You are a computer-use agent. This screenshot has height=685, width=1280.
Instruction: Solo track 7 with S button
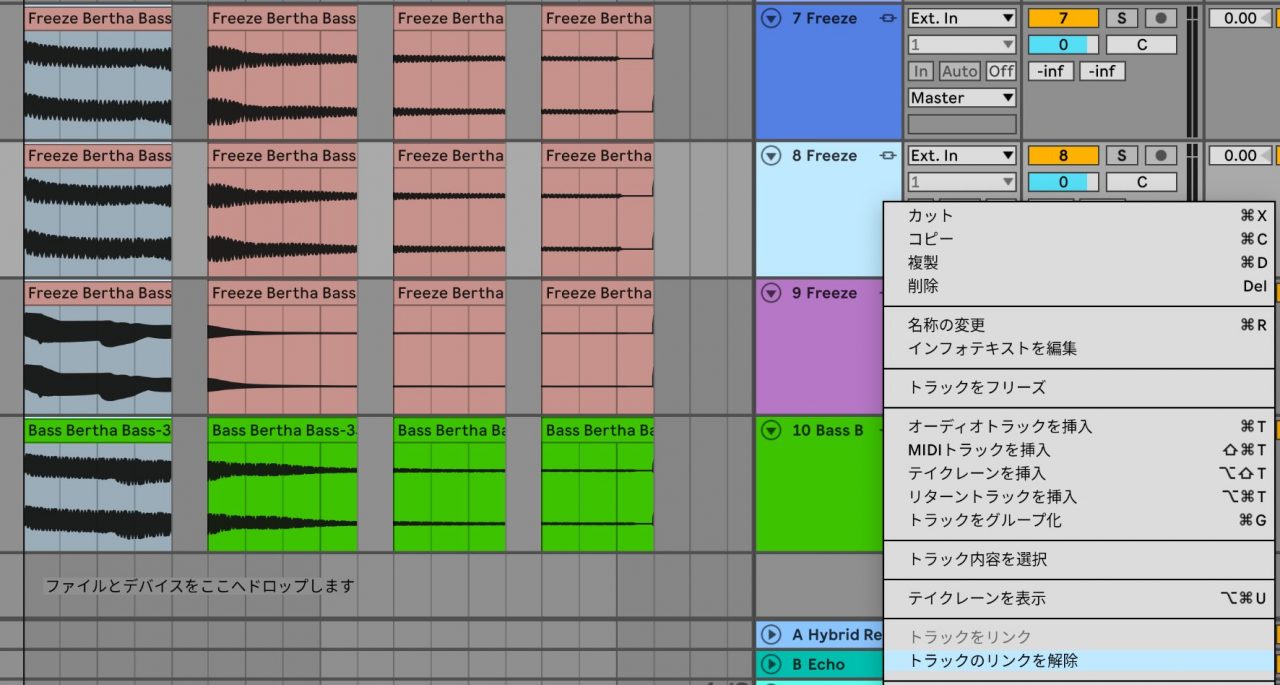click(1122, 18)
